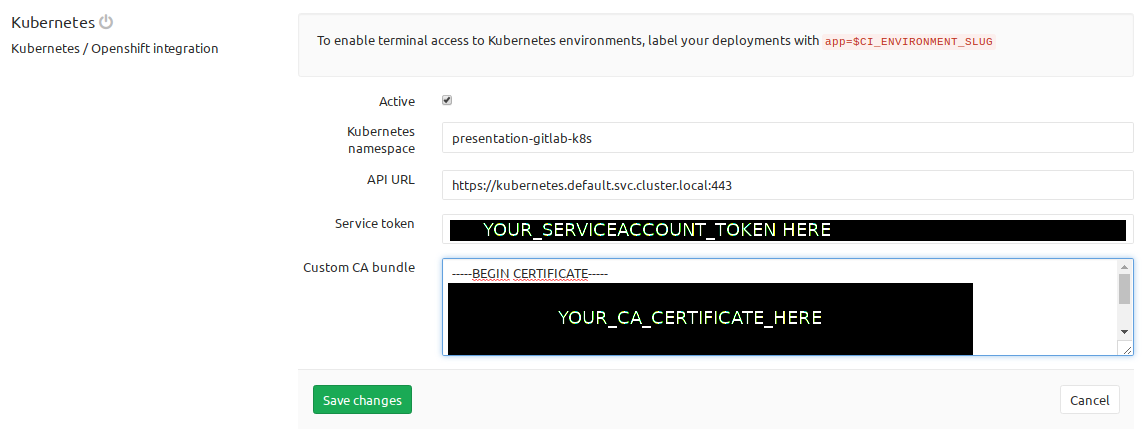This screenshot has width=1147, height=440.
Task: Click the app=$CI_ENVIRONMENT_SLUG code snippet
Action: click(x=909, y=42)
